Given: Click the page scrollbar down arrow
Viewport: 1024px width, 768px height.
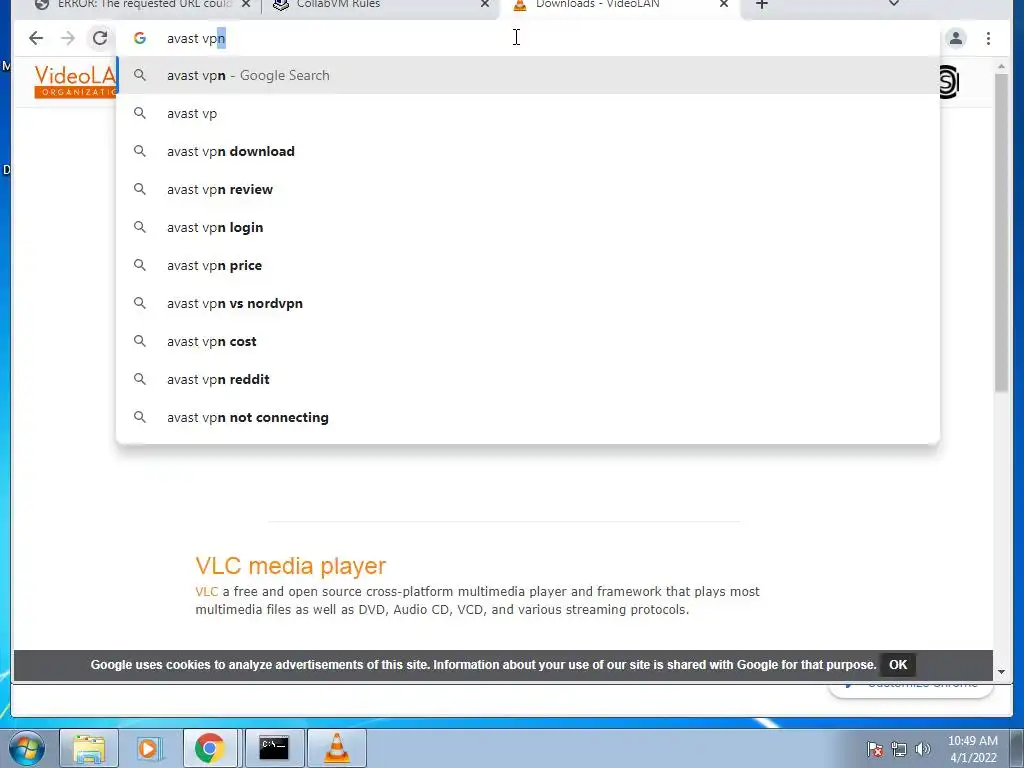Looking at the screenshot, I should pyautogui.click(x=1001, y=671).
